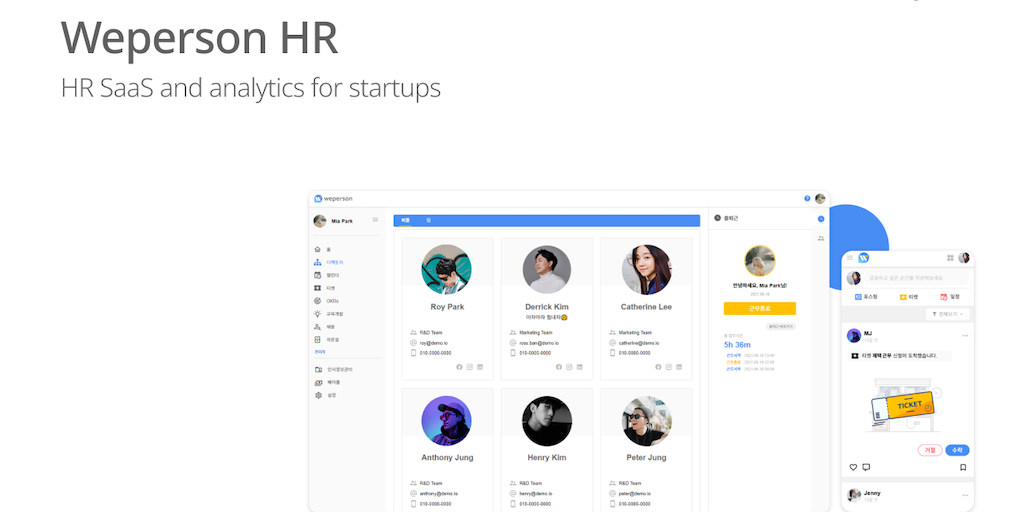1024x512 pixels.
Task: Click the blue accept button on ticket post
Action: [x=957, y=450]
